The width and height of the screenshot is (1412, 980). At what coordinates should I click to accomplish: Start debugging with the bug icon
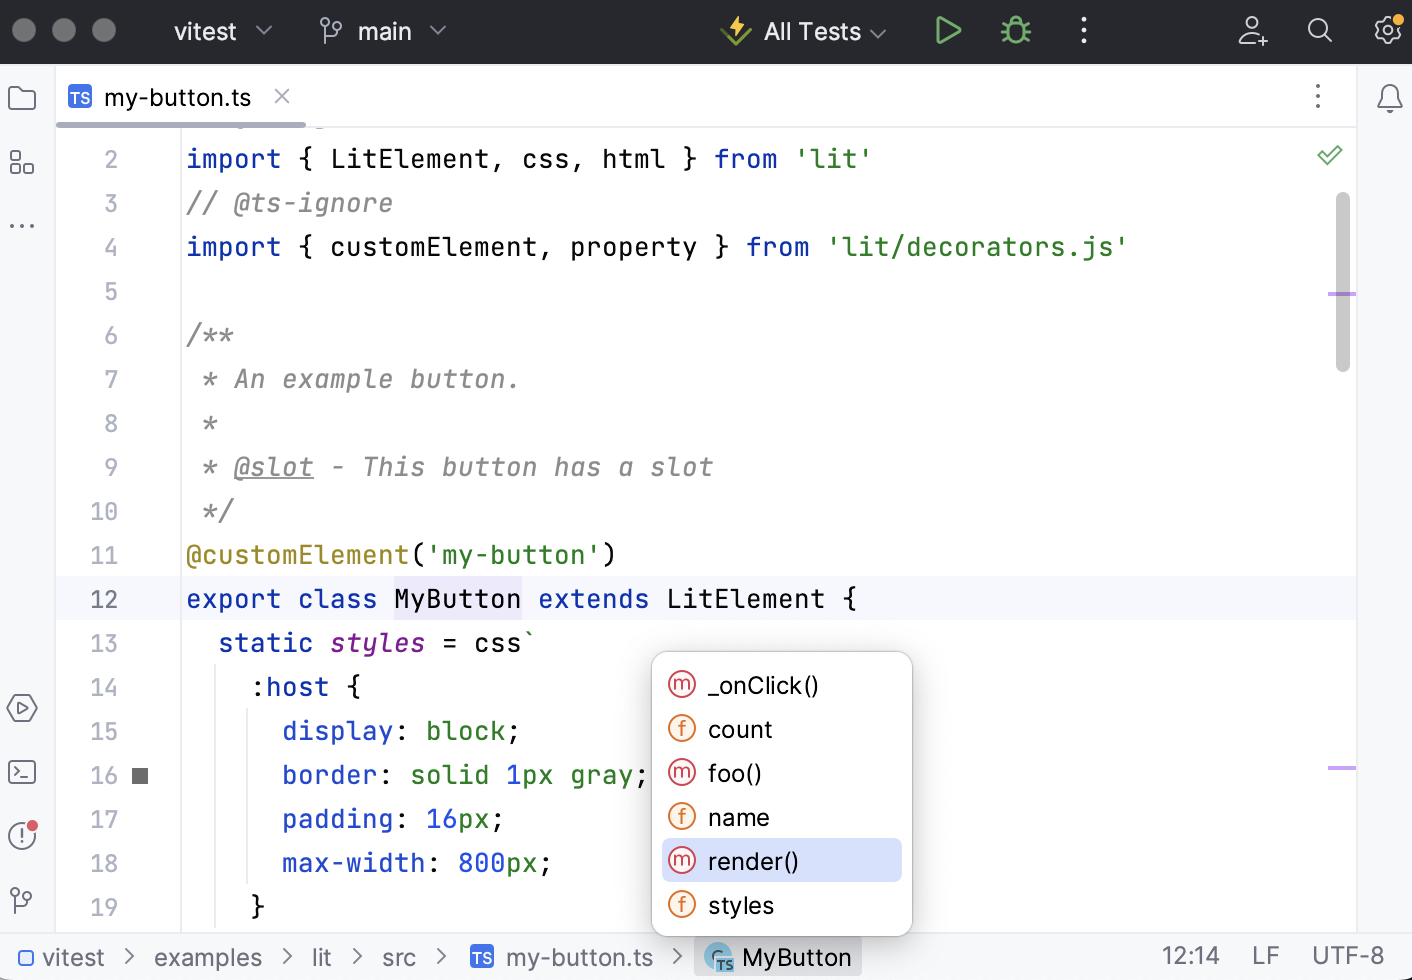tap(1015, 31)
